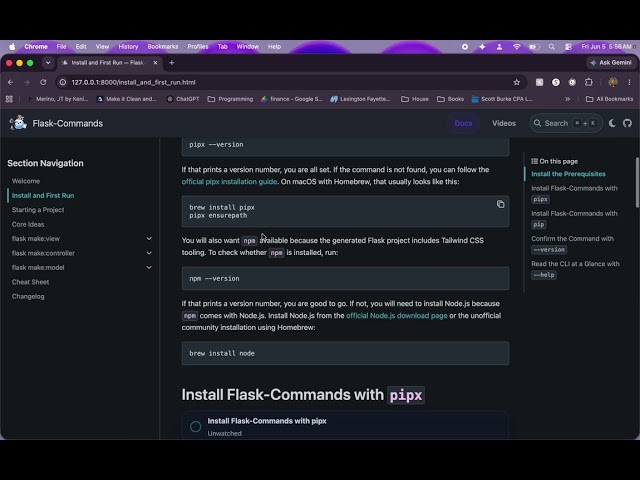Follow the official pipx installation guide link
The image size is (640, 480).
[229, 182]
